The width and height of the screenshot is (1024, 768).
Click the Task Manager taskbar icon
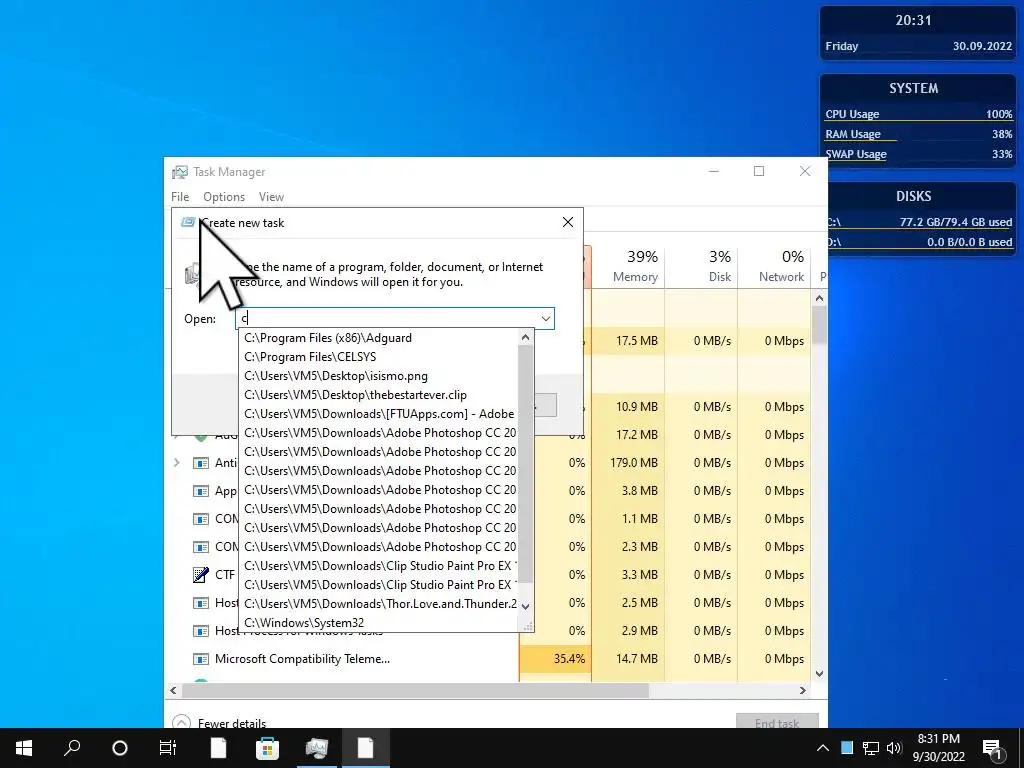coord(317,748)
